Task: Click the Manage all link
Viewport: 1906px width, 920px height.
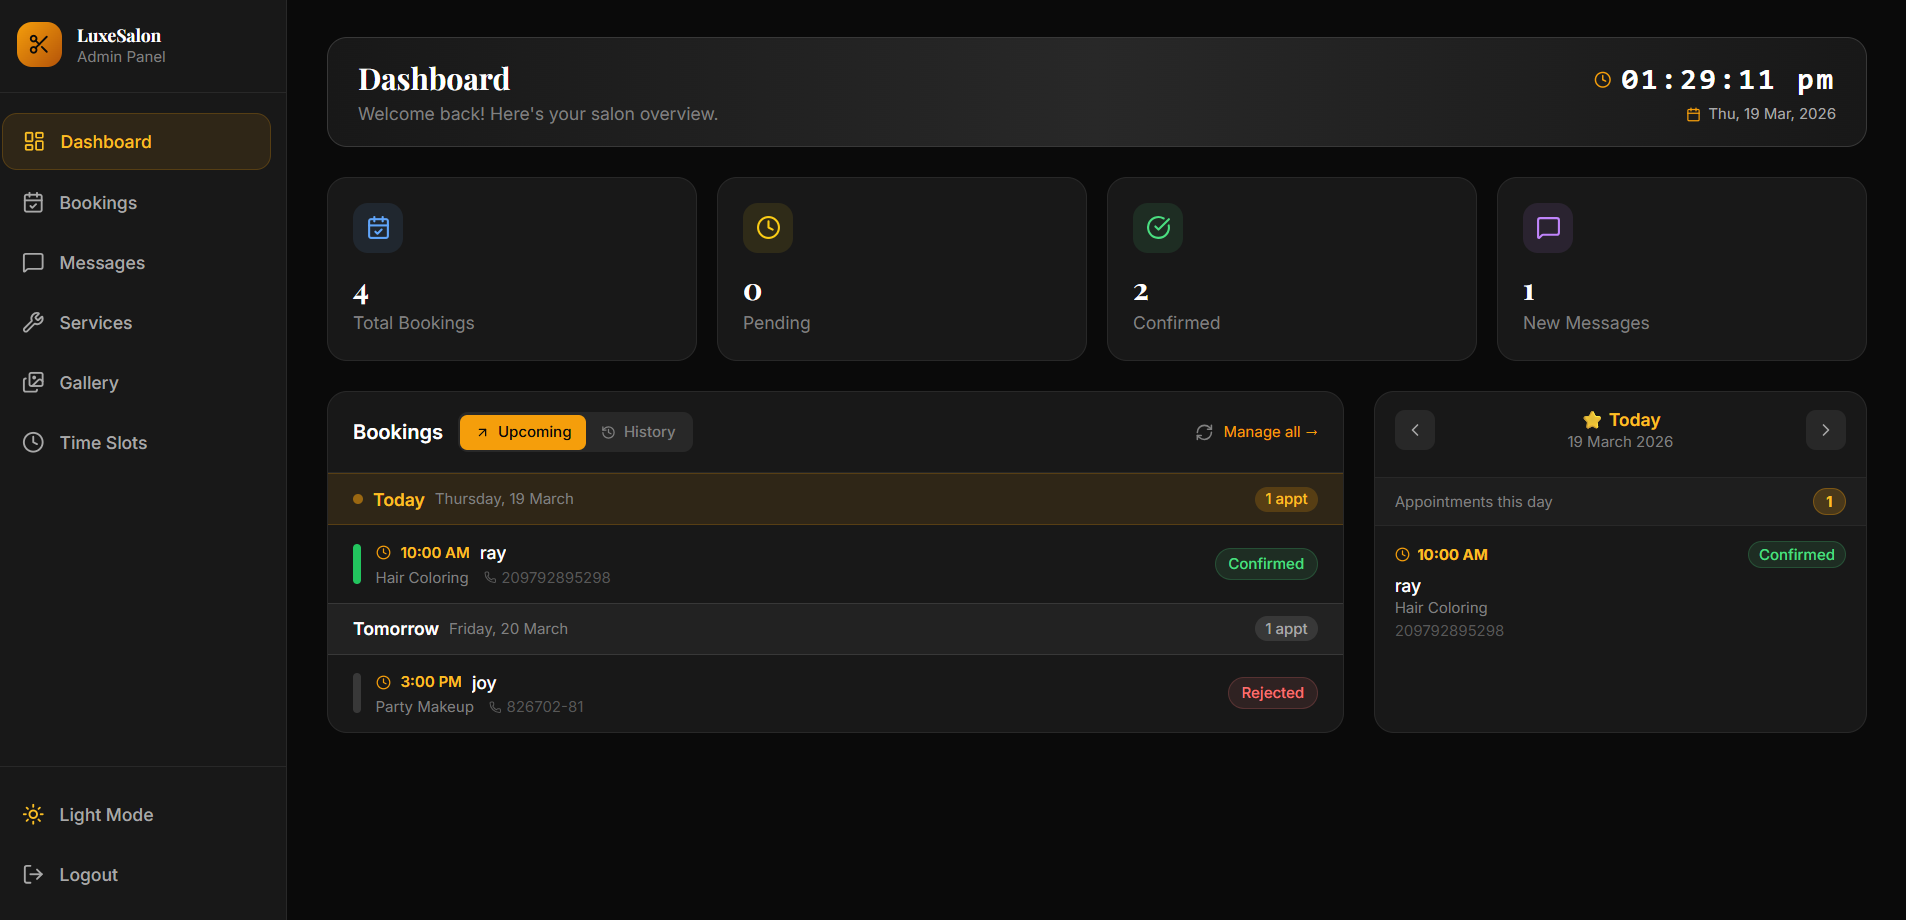Action: click(x=1270, y=432)
